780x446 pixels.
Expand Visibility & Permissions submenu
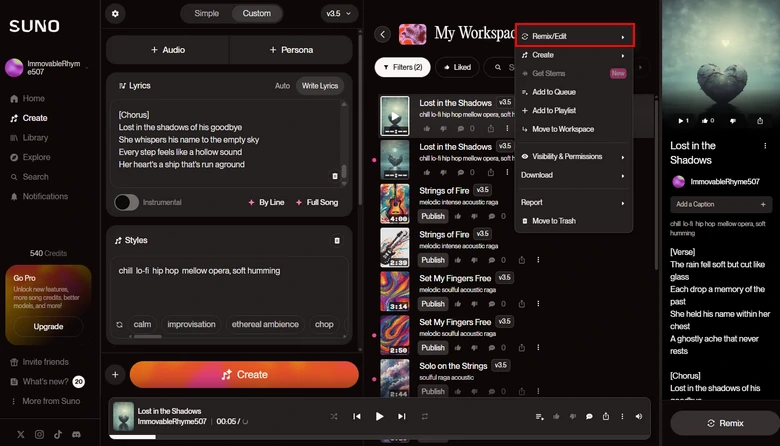coord(574,156)
